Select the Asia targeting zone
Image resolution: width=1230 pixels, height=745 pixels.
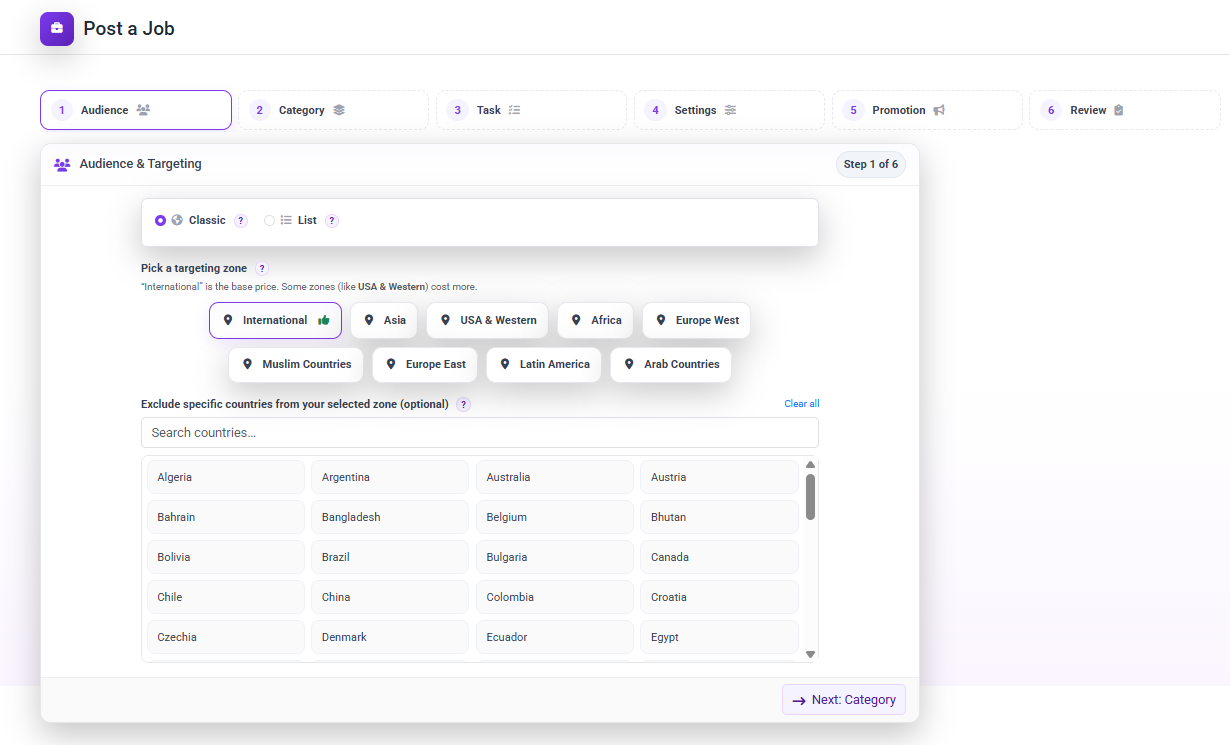tap(384, 320)
